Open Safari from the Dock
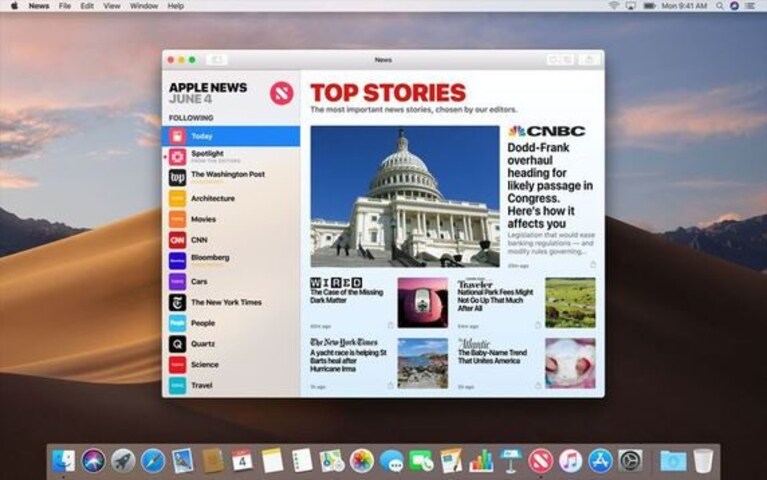This screenshot has width=767, height=480. 153,461
